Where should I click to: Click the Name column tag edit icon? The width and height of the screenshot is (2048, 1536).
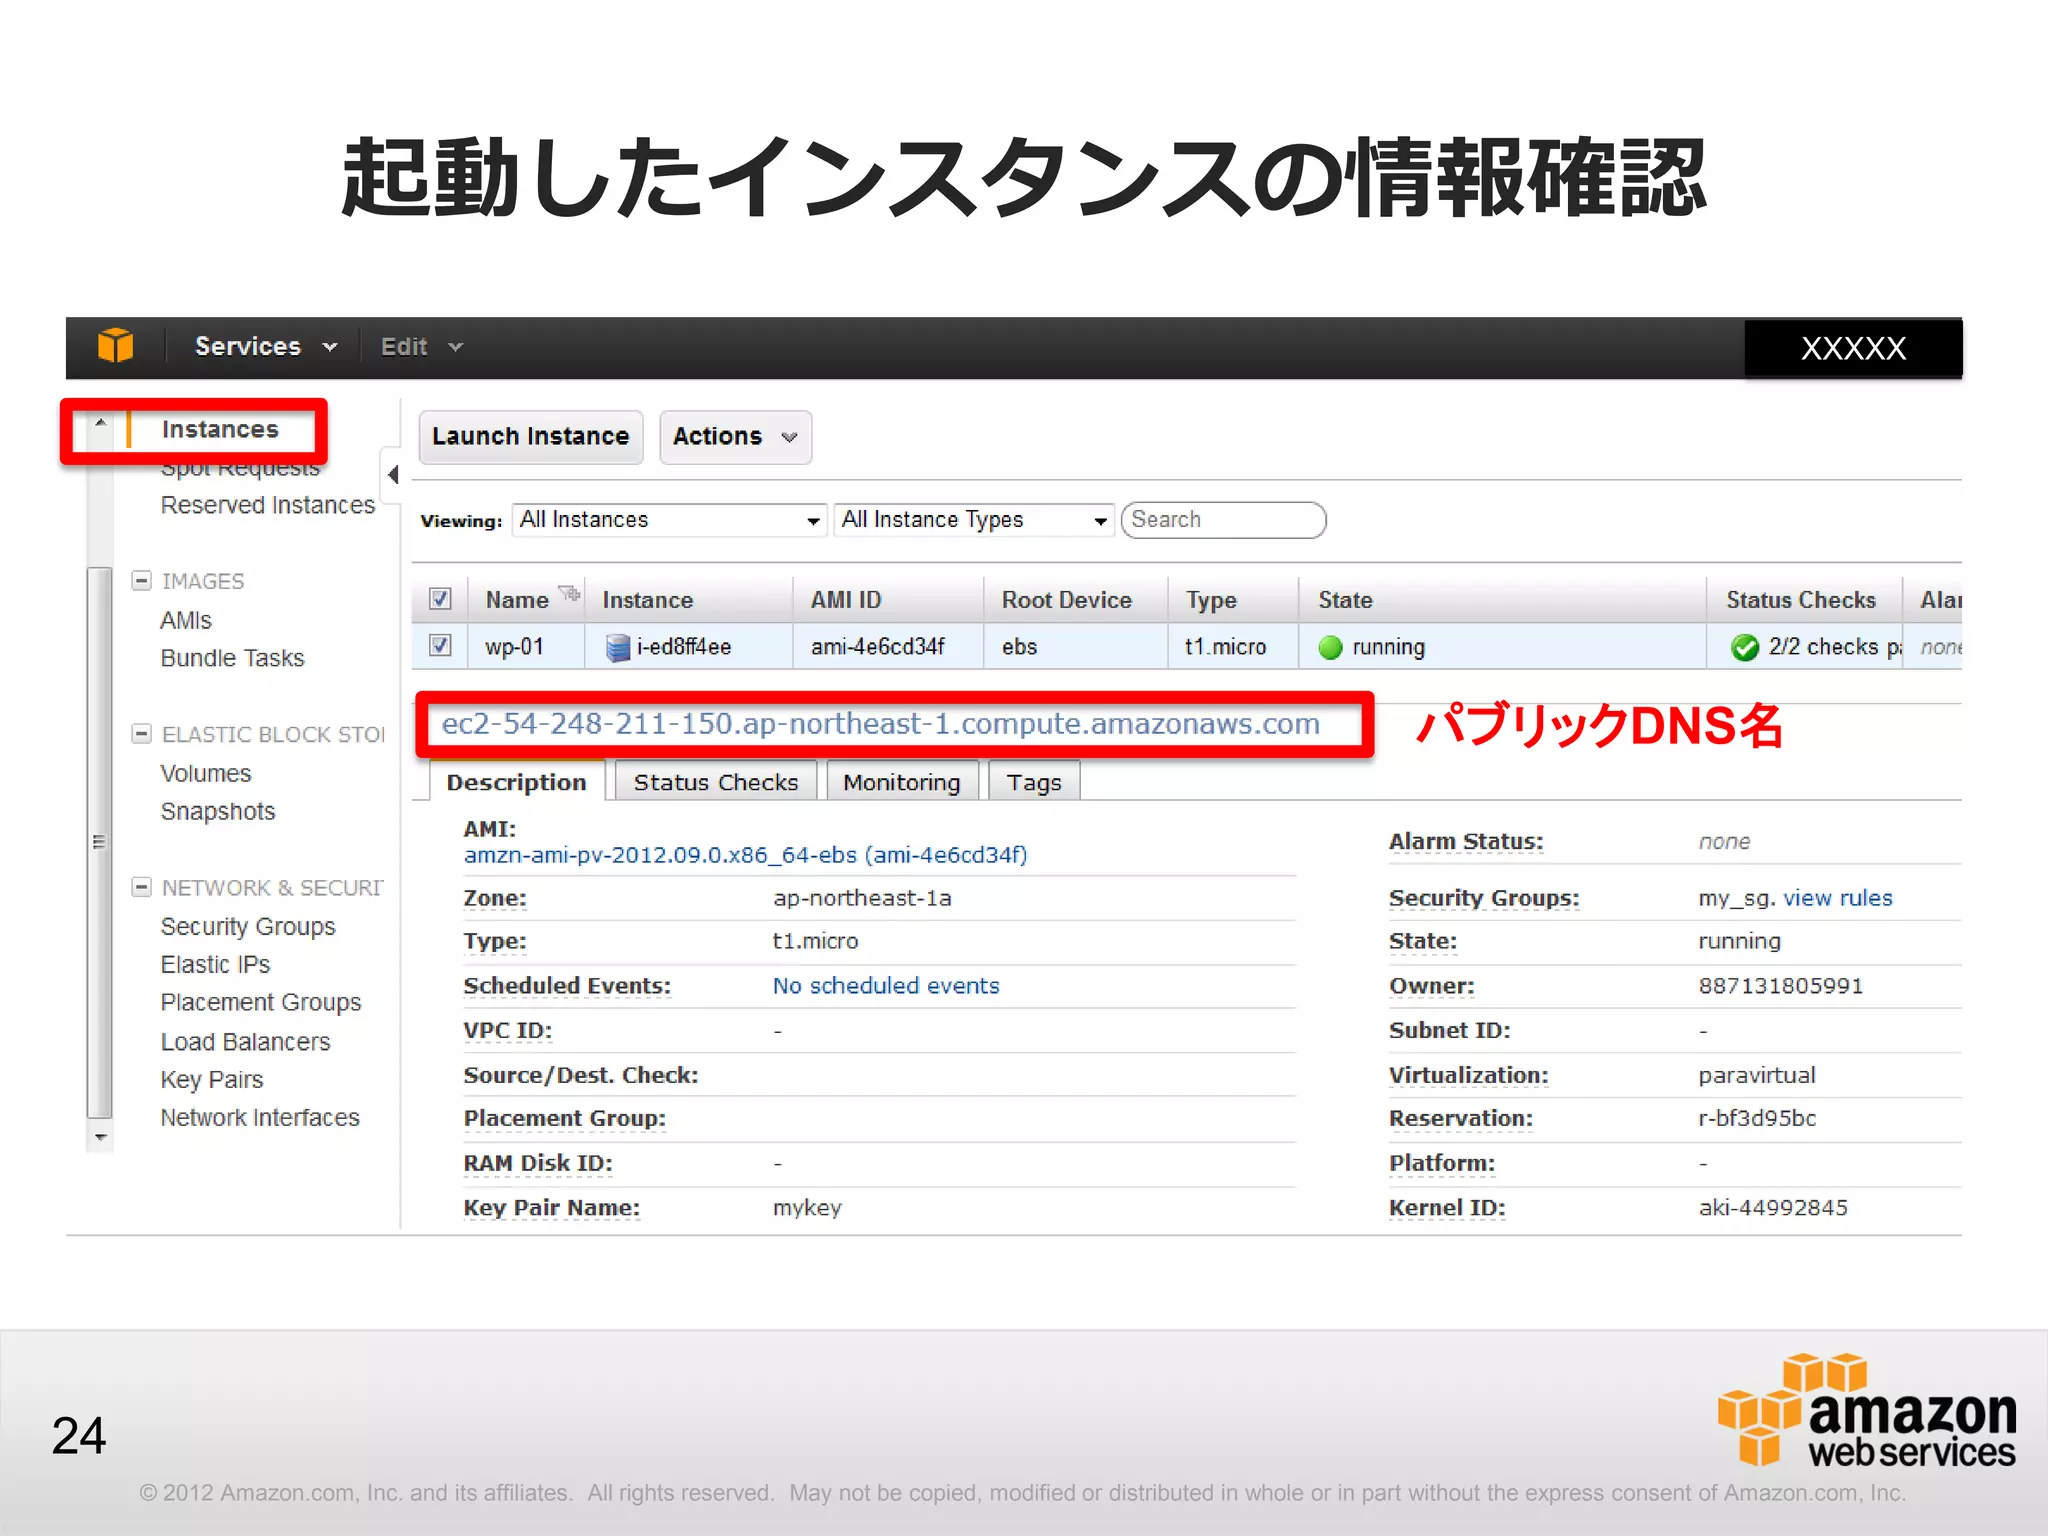coord(569,594)
